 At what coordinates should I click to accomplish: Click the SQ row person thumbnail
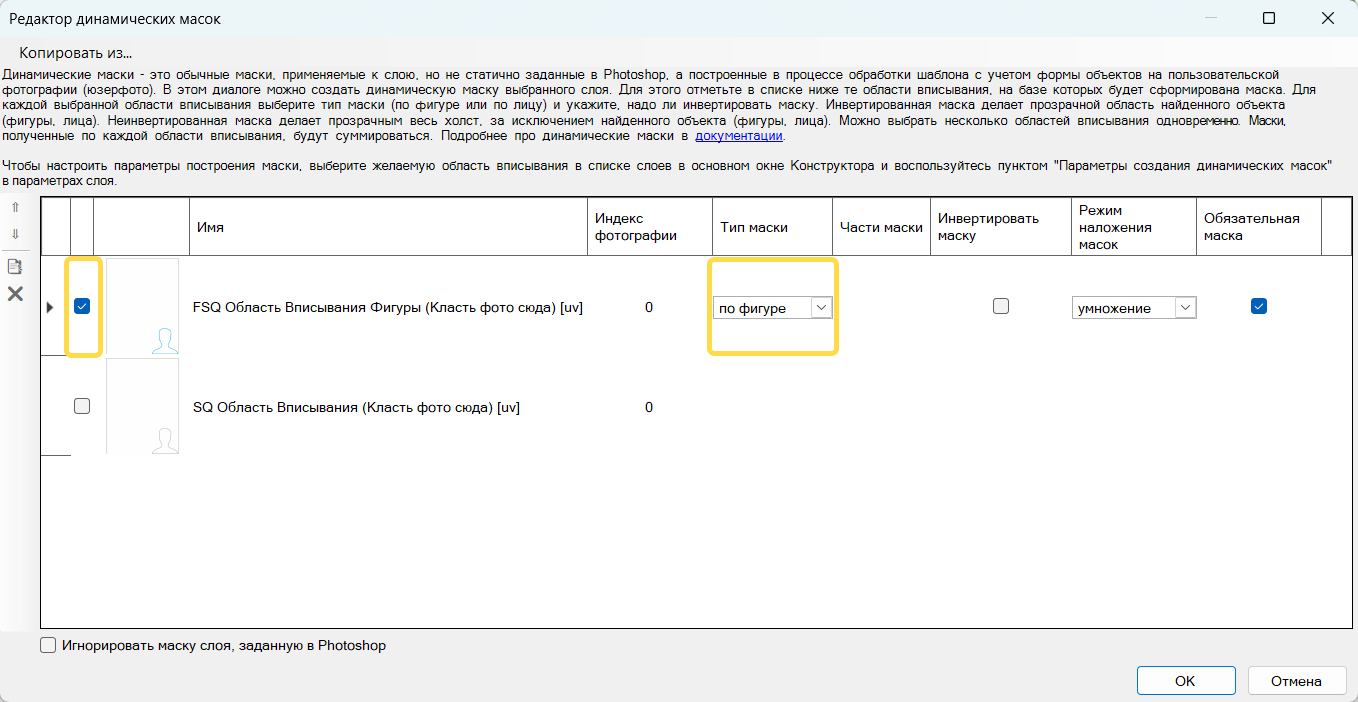click(x=143, y=407)
